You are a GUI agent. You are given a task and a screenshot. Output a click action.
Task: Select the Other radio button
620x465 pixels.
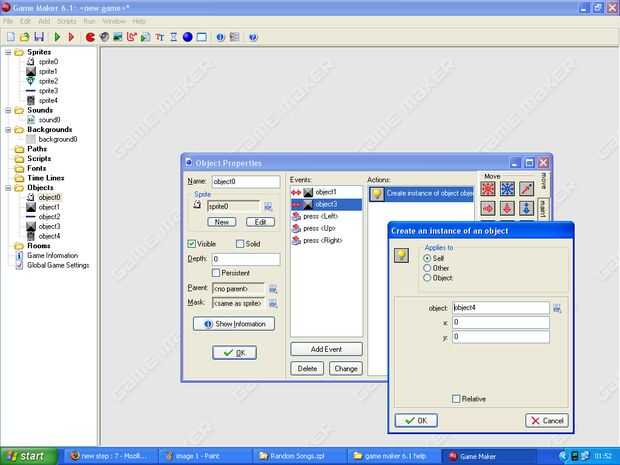coord(427,268)
